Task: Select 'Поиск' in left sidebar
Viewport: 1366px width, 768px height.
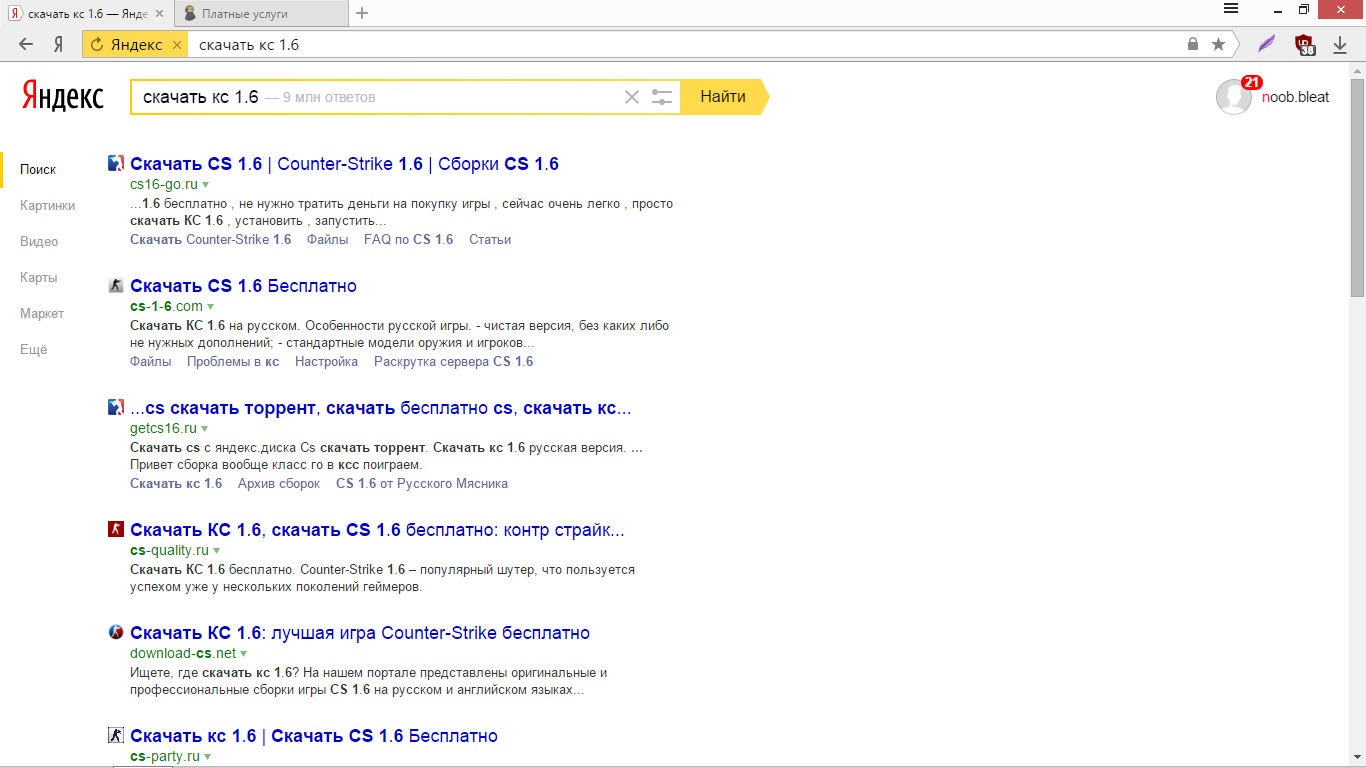Action: [x=38, y=170]
